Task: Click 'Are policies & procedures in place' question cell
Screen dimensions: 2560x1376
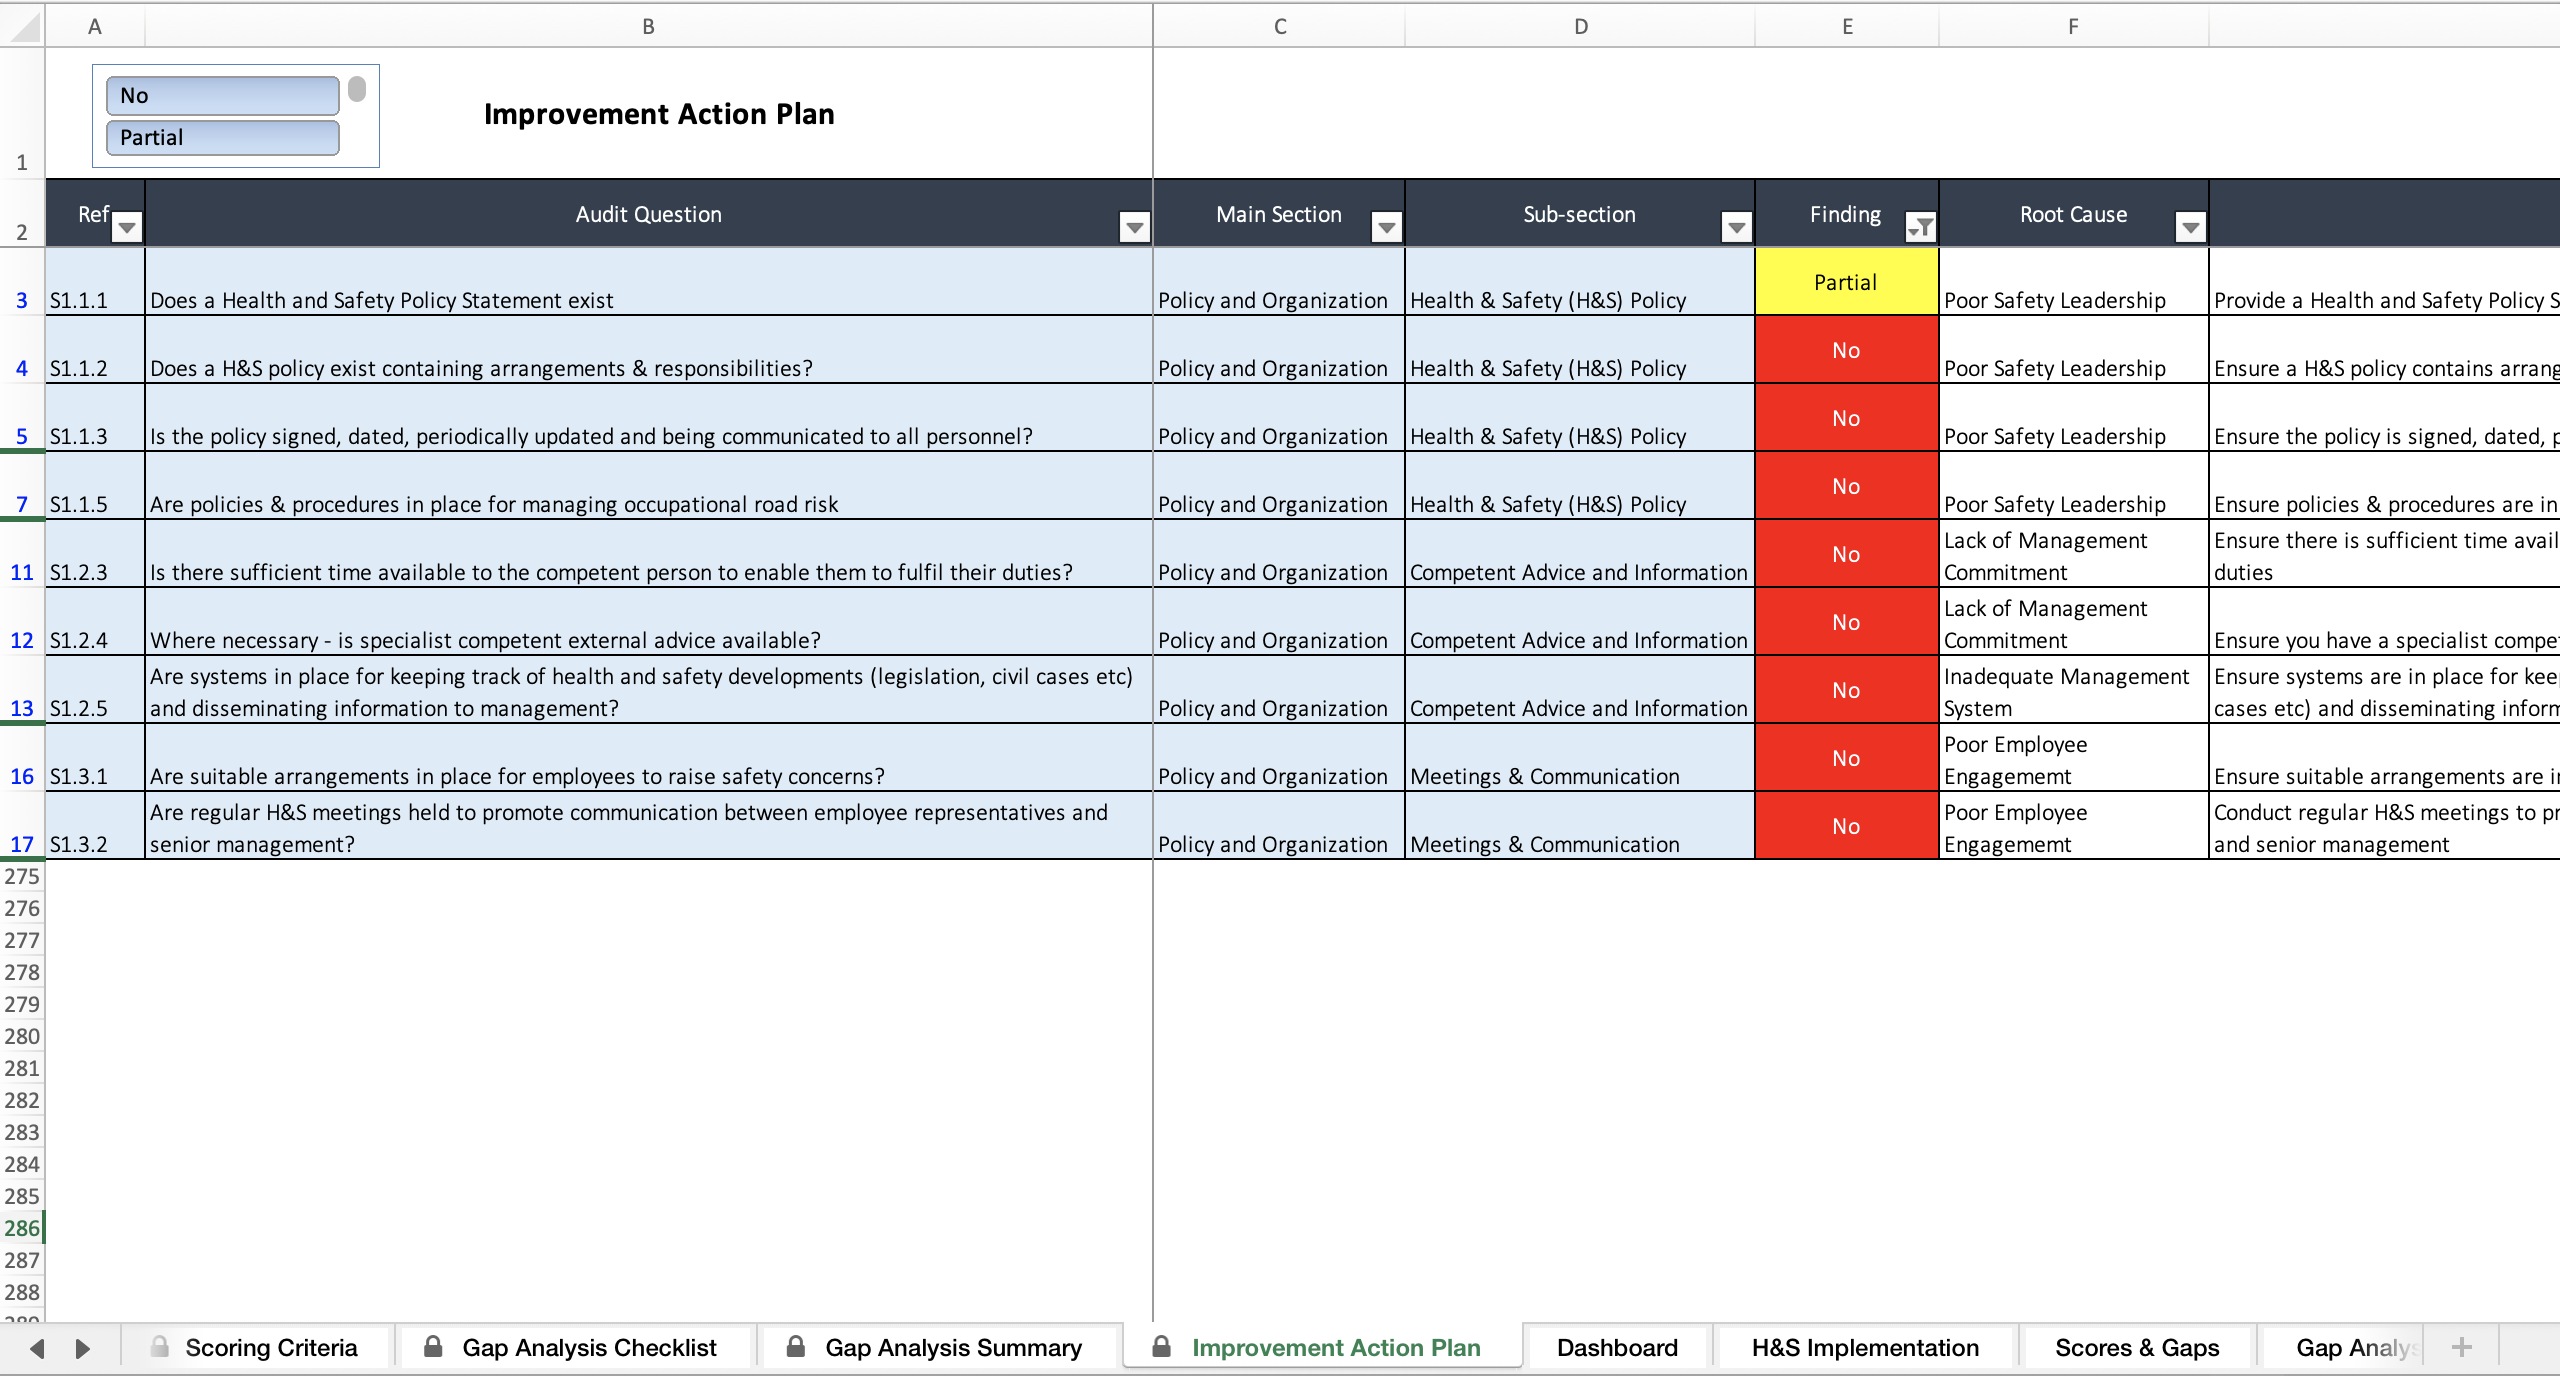Action: (x=649, y=486)
